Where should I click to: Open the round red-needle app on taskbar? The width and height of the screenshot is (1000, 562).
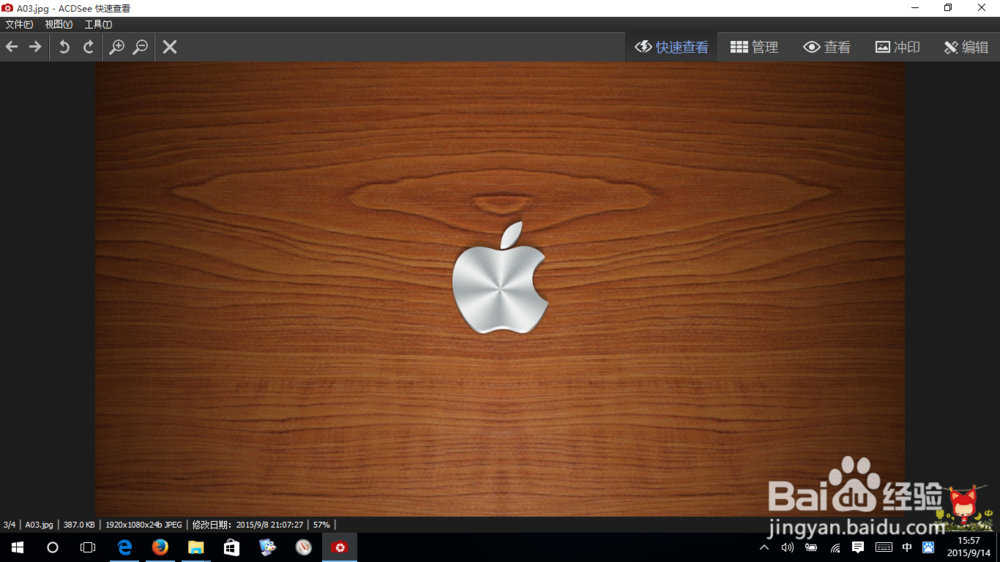click(304, 547)
